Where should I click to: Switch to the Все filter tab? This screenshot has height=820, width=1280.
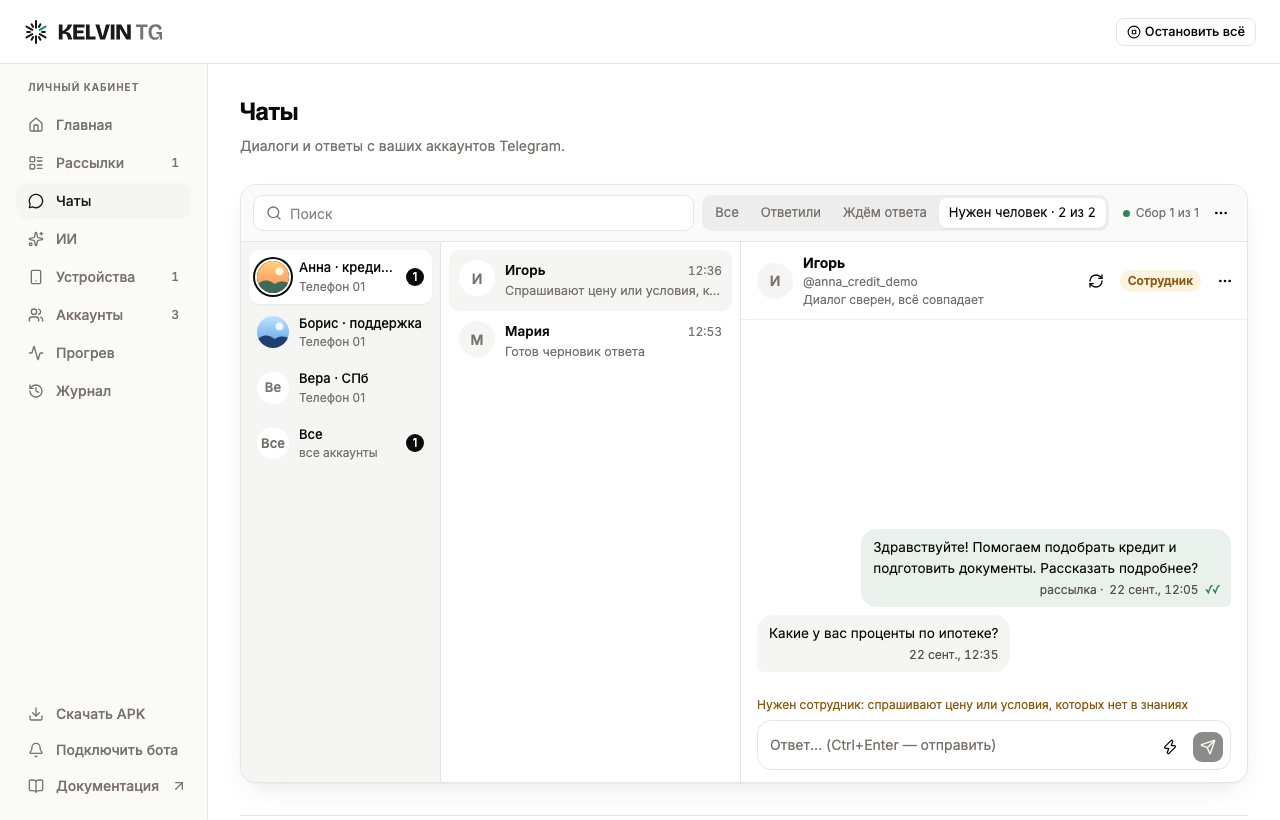(727, 212)
